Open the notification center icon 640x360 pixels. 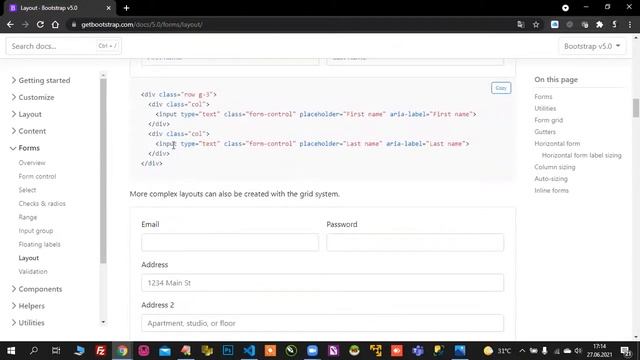(625, 351)
